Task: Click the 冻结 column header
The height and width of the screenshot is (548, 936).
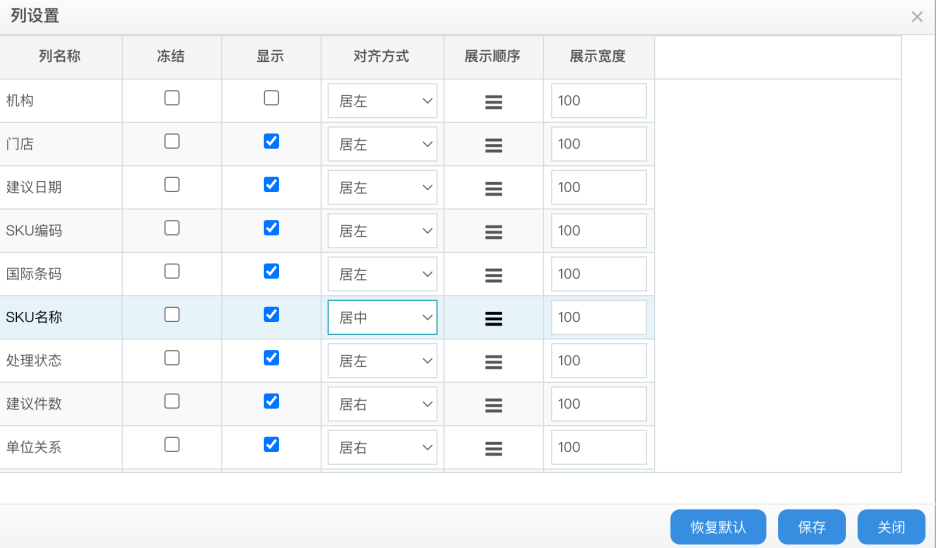Action: [x=172, y=57]
